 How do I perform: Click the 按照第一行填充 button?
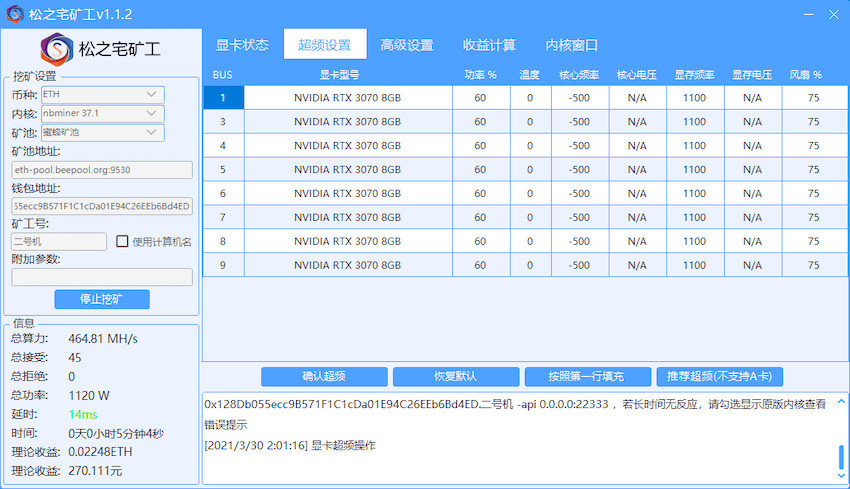588,376
